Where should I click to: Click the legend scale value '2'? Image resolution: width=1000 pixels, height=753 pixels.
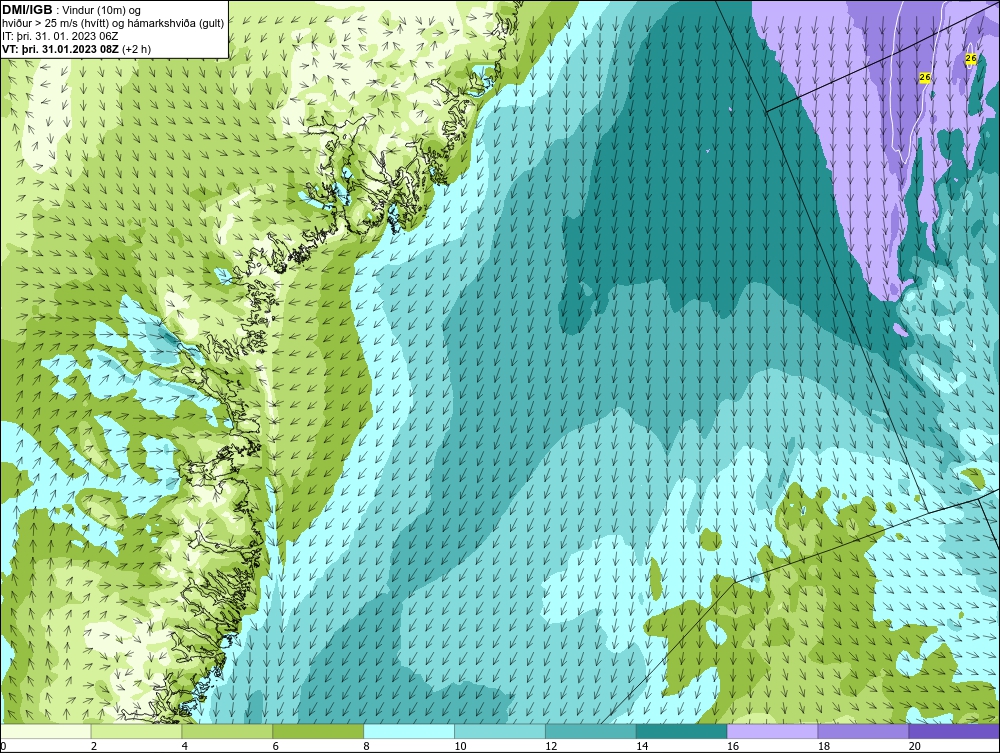click(94, 746)
